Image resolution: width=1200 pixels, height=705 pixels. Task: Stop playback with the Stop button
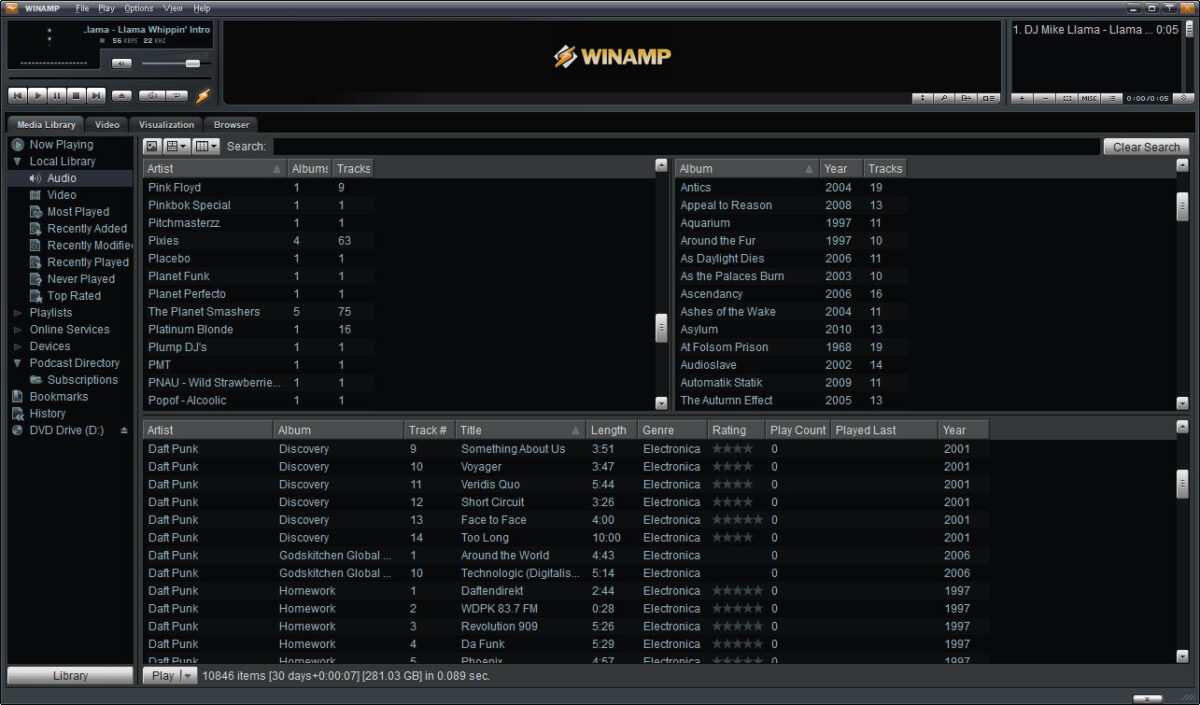76,95
